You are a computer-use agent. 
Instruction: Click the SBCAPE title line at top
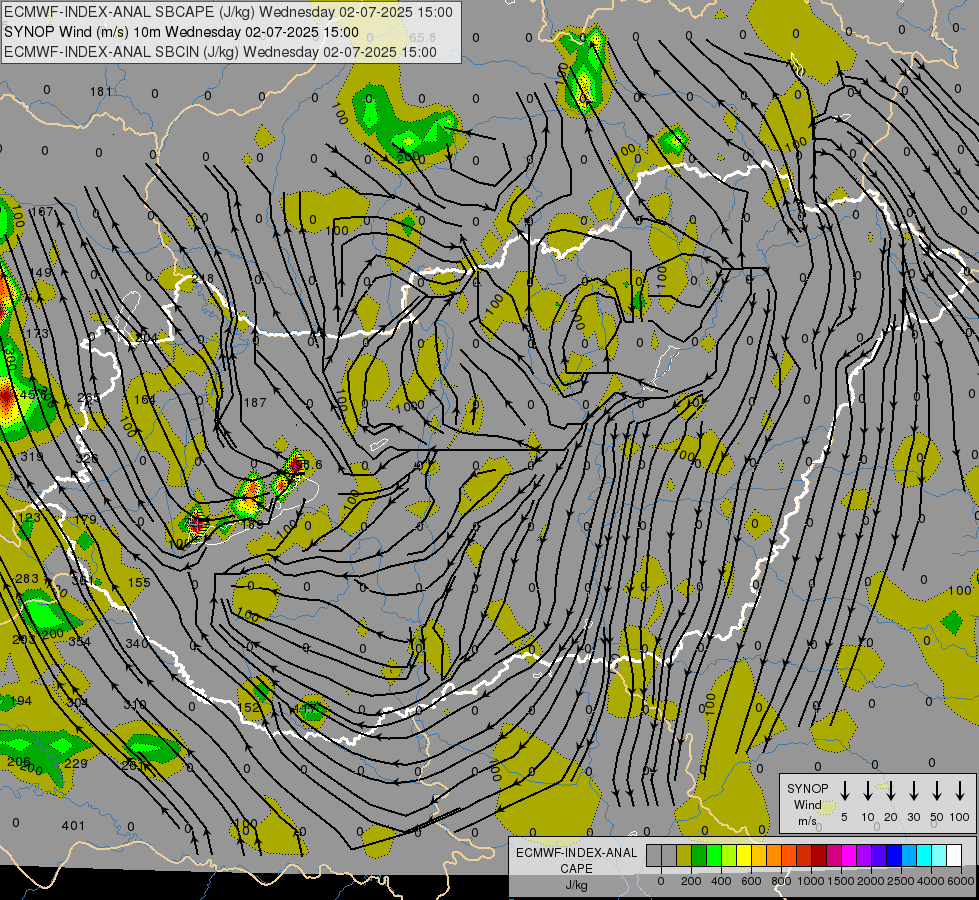click(228, 12)
